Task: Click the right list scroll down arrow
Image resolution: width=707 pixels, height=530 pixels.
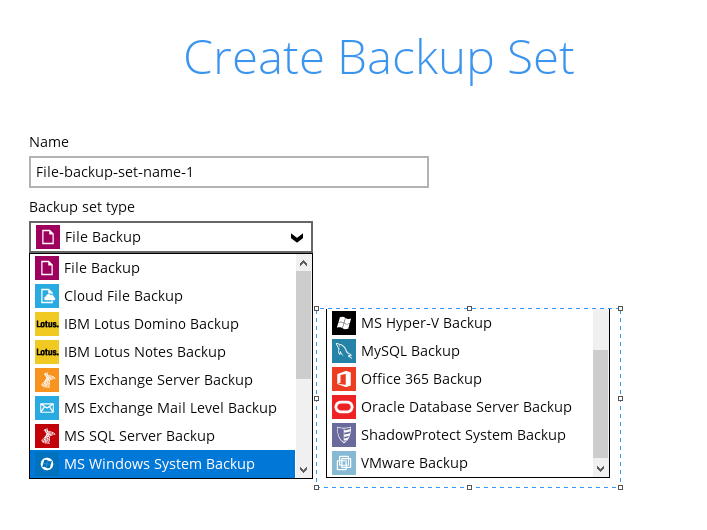Action: coord(601,468)
